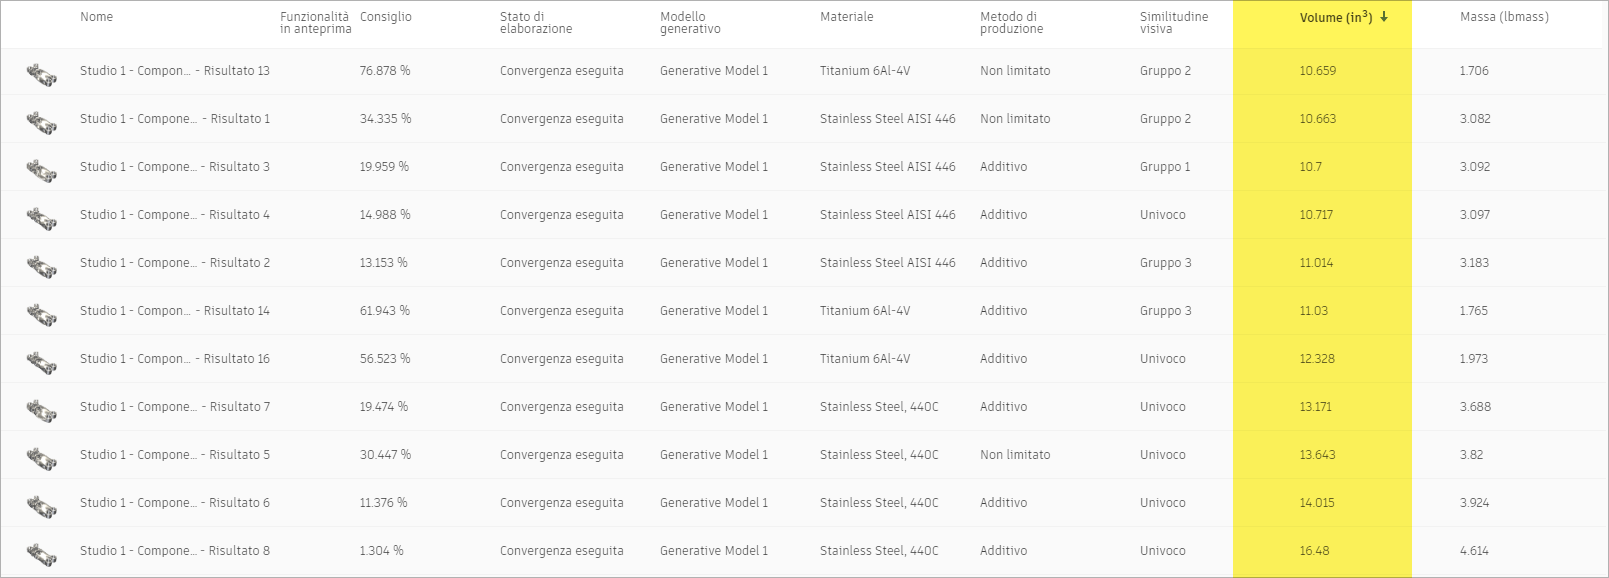Toggle the Volume column sort arrow

click(1384, 17)
